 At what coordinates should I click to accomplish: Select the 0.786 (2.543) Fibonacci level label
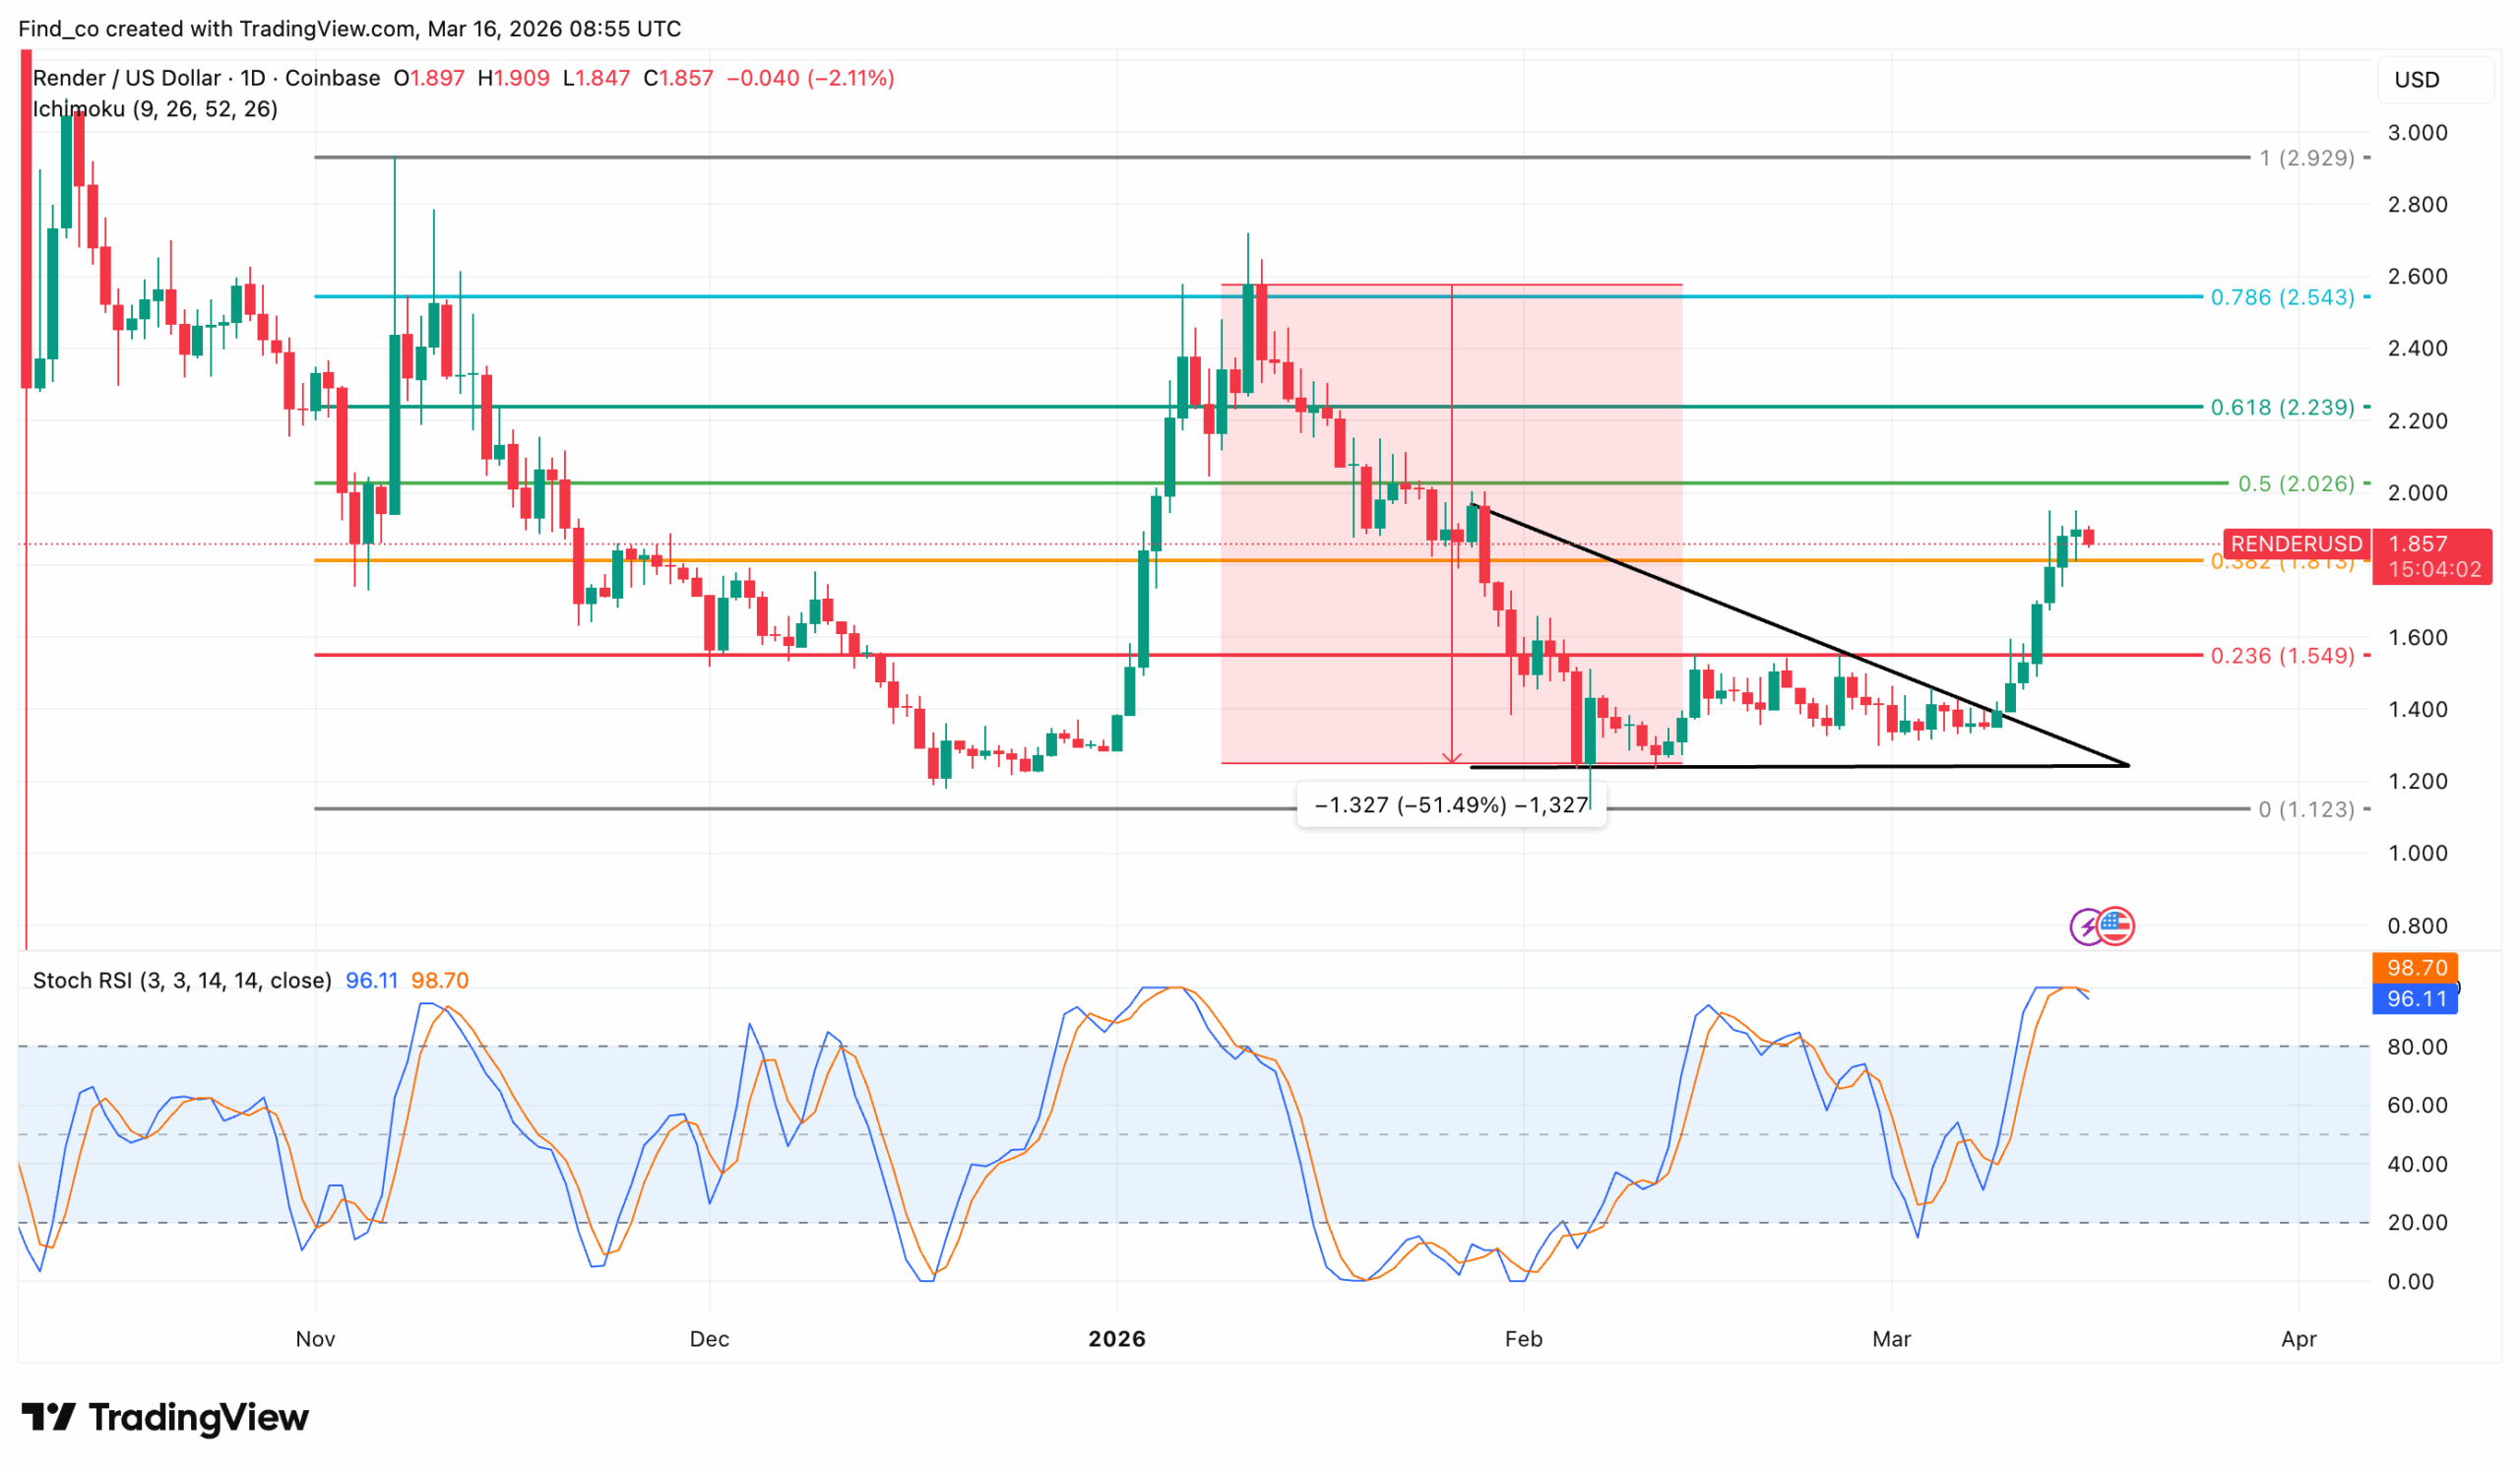click(2283, 297)
